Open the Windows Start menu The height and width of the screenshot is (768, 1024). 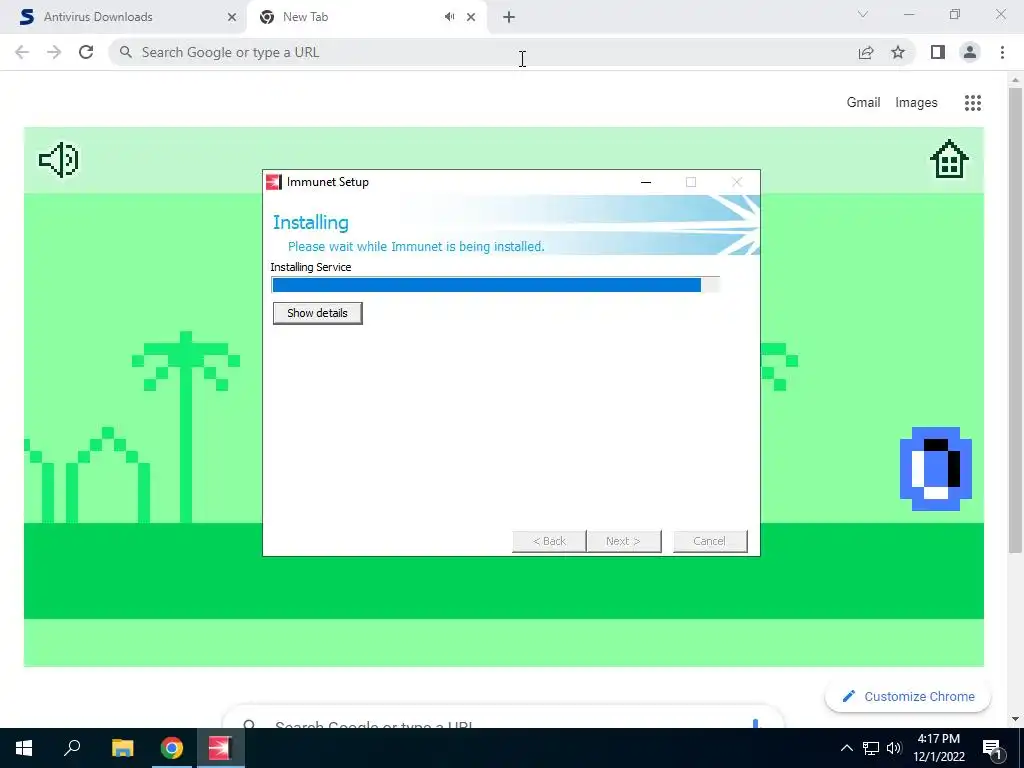click(24, 748)
